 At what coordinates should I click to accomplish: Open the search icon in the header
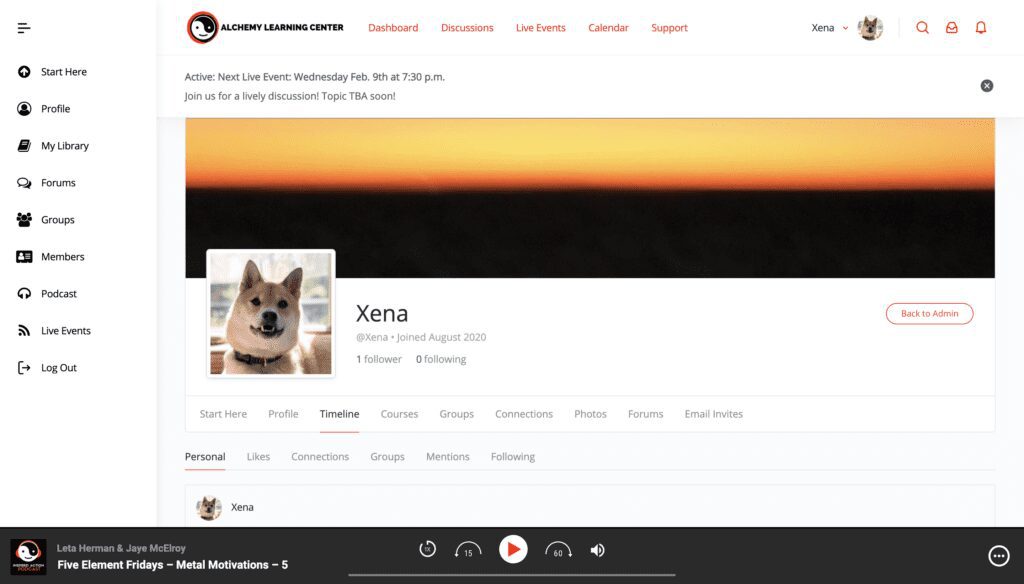[x=922, y=28]
